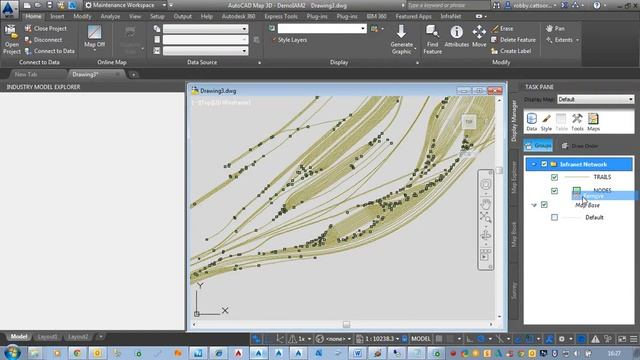Open the Display Map Default dropdown
Viewport: 640px width, 360px height.
595,99
